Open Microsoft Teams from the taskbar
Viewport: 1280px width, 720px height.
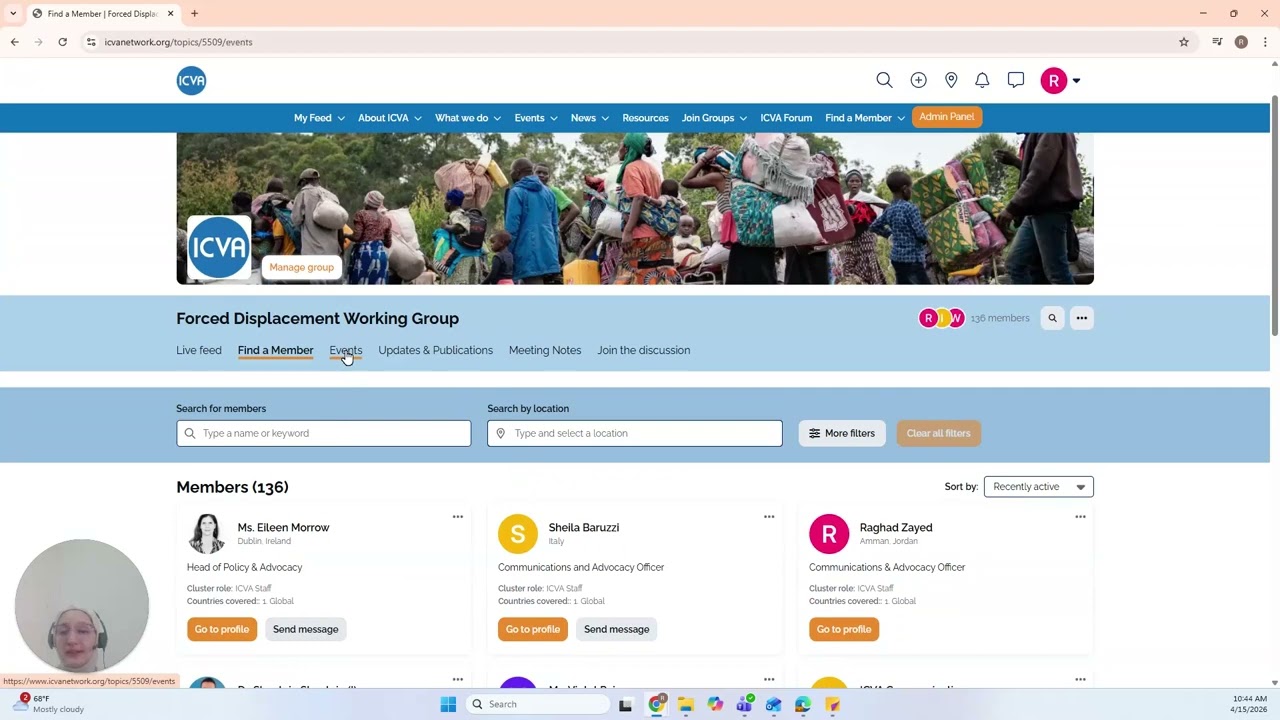click(744, 704)
